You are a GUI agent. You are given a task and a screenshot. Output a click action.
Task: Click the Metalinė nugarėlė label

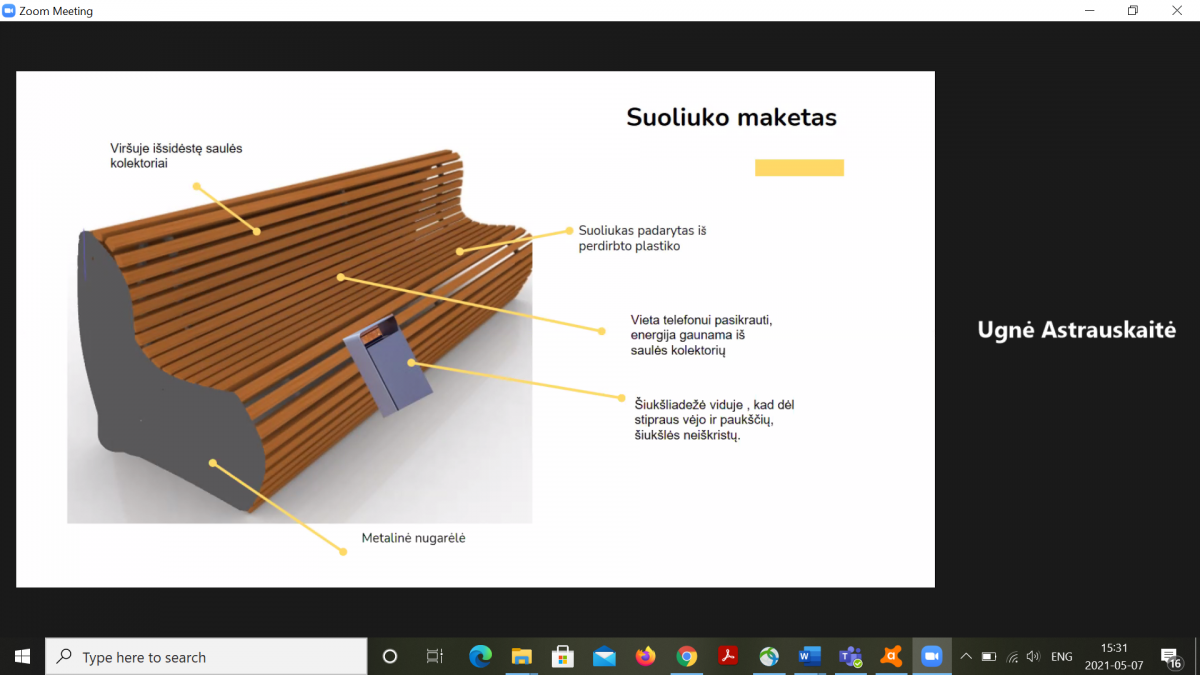[x=413, y=538]
